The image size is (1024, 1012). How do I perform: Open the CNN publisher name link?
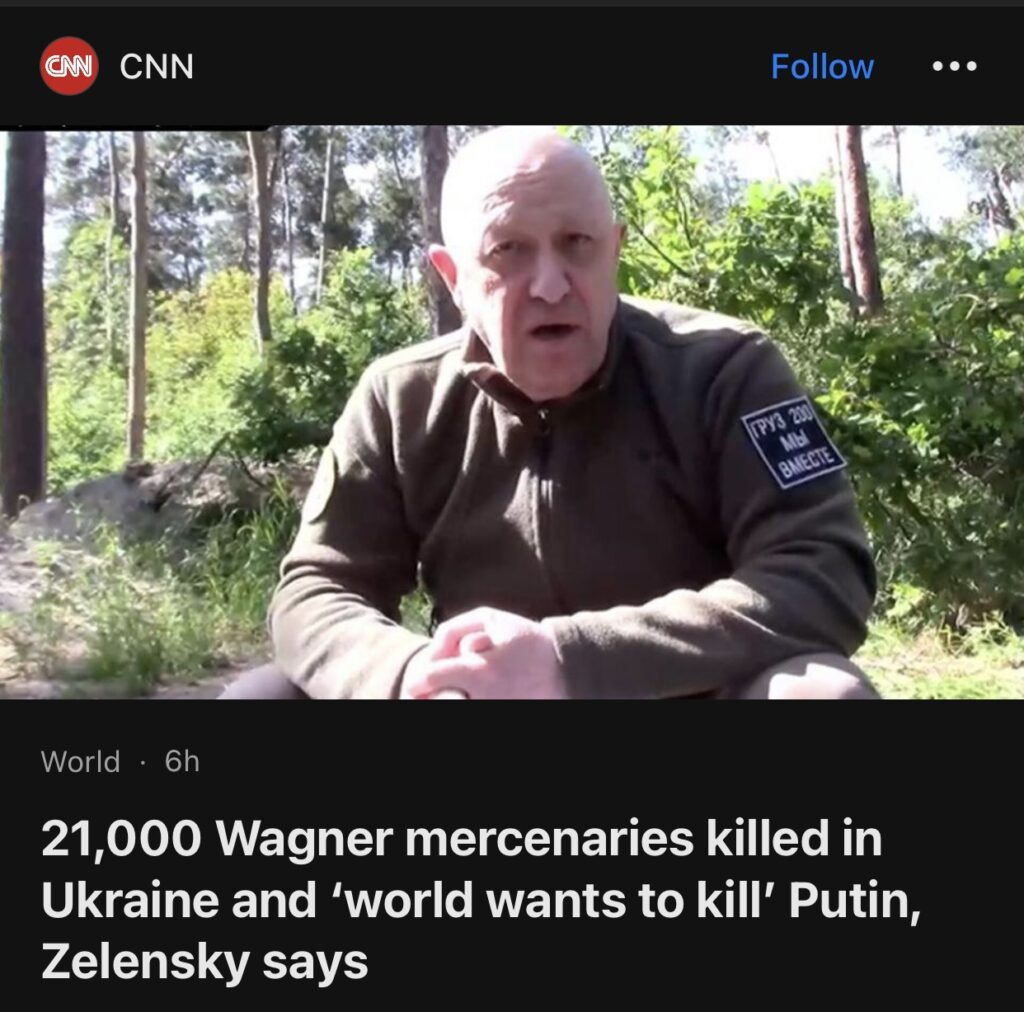tap(157, 66)
